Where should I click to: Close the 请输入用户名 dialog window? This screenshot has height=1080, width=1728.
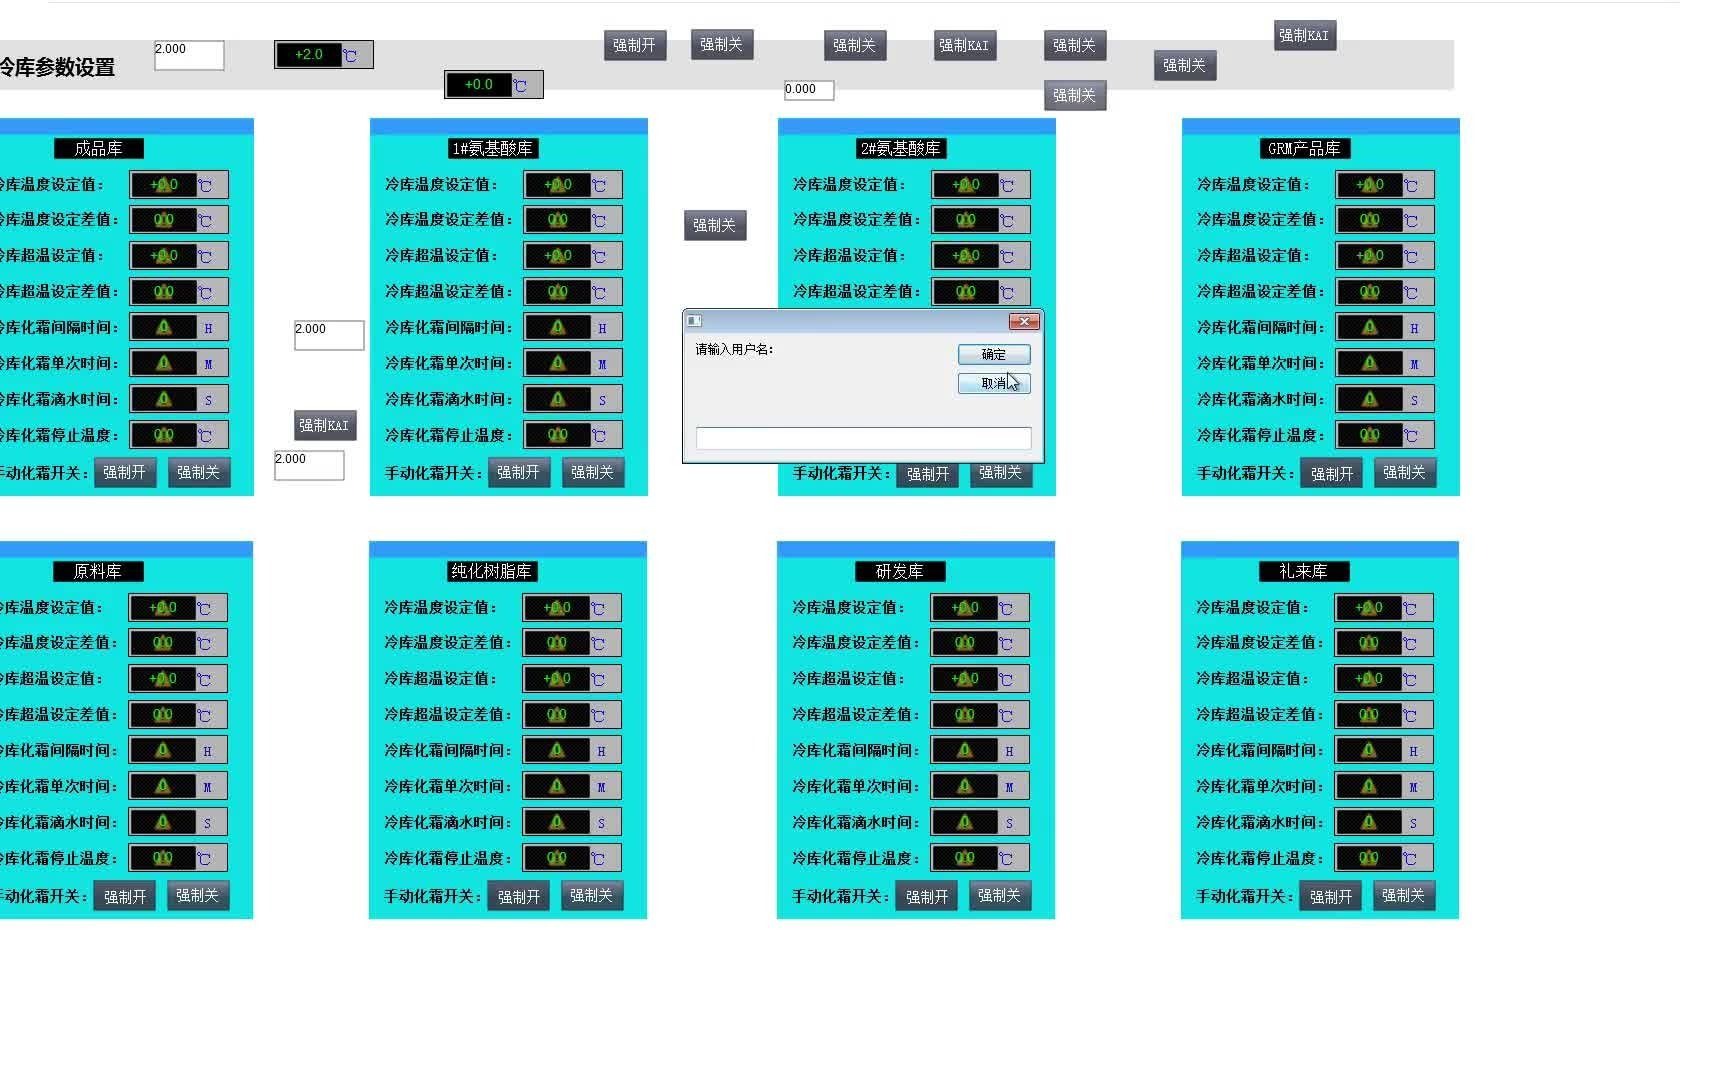1024,321
